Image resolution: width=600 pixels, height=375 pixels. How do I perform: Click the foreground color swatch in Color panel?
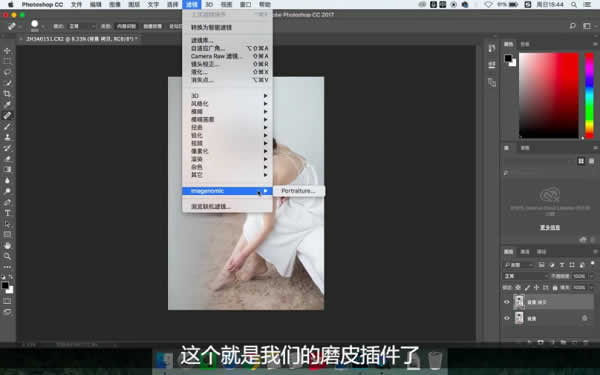(508, 58)
